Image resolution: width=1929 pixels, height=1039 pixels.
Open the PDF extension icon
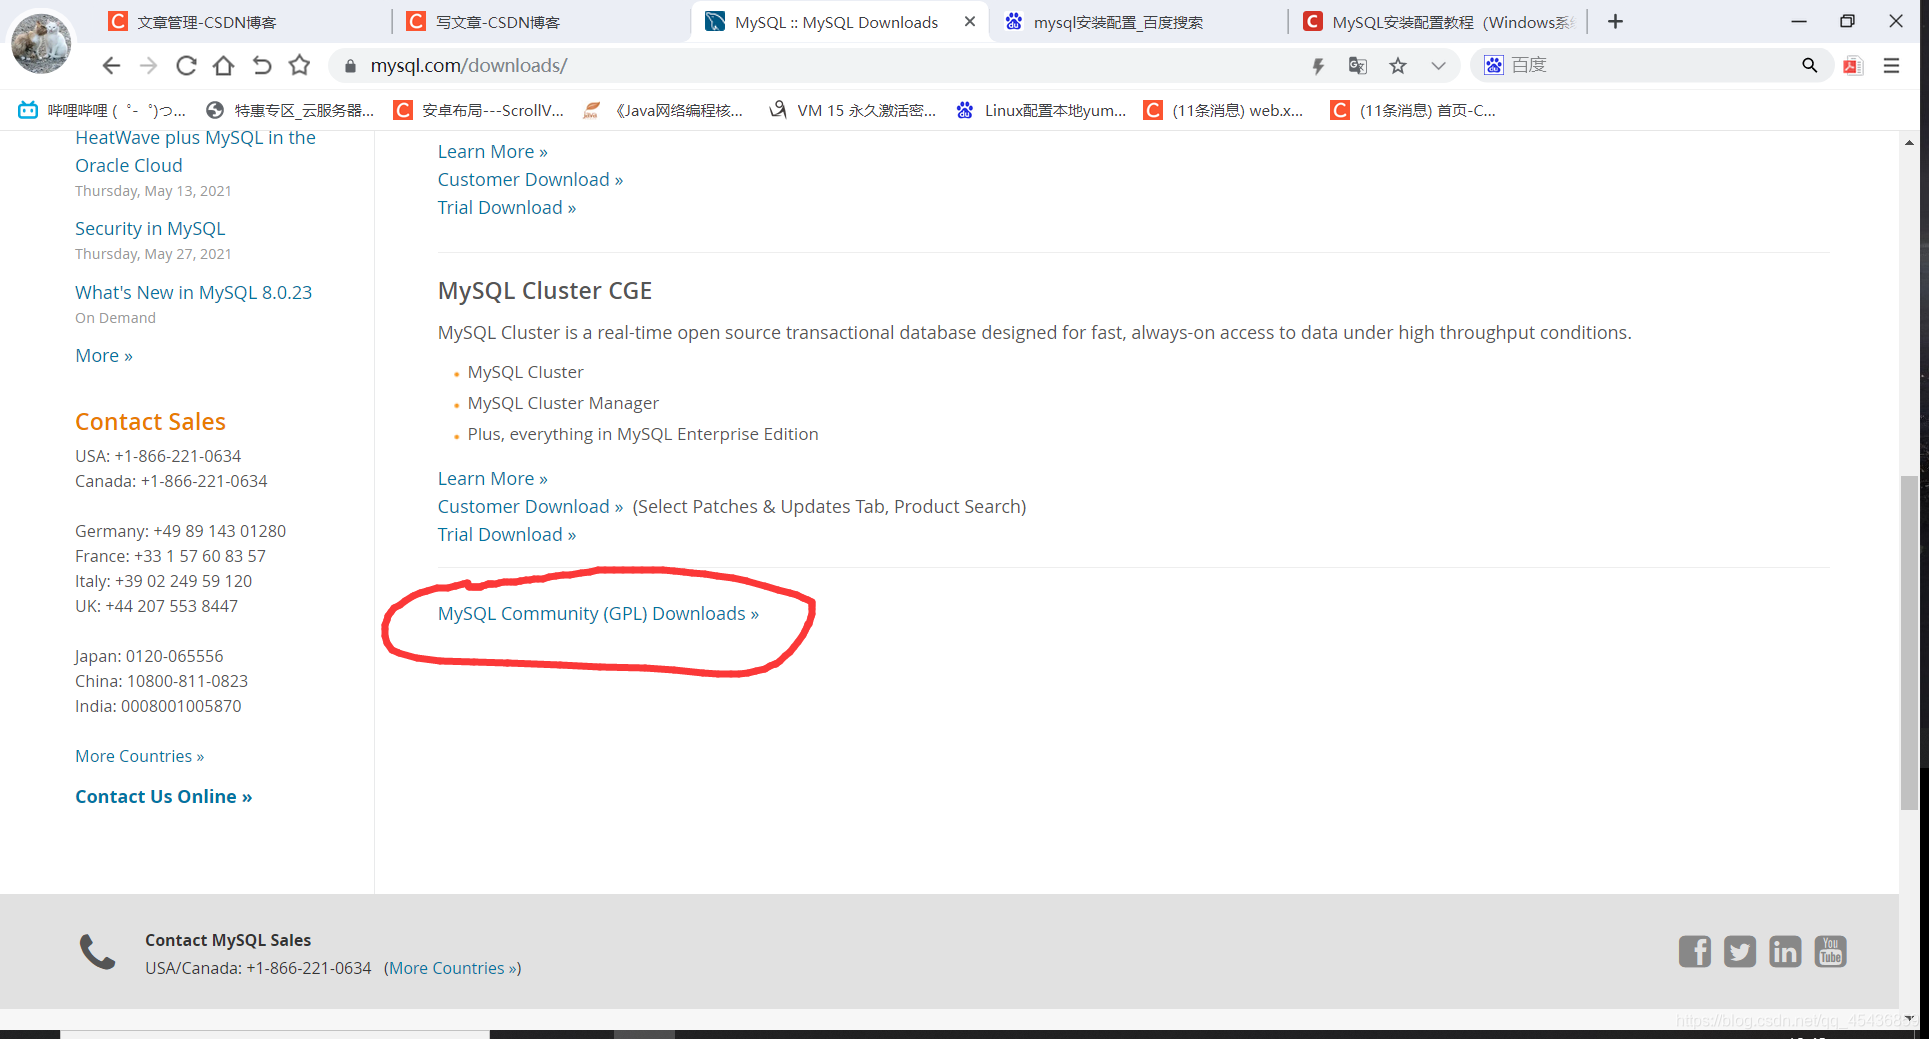pos(1853,66)
